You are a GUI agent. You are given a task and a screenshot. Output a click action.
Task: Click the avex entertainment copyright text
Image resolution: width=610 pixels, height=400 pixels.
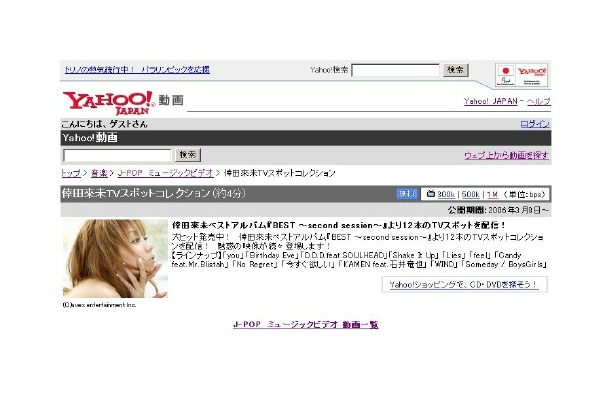99,305
